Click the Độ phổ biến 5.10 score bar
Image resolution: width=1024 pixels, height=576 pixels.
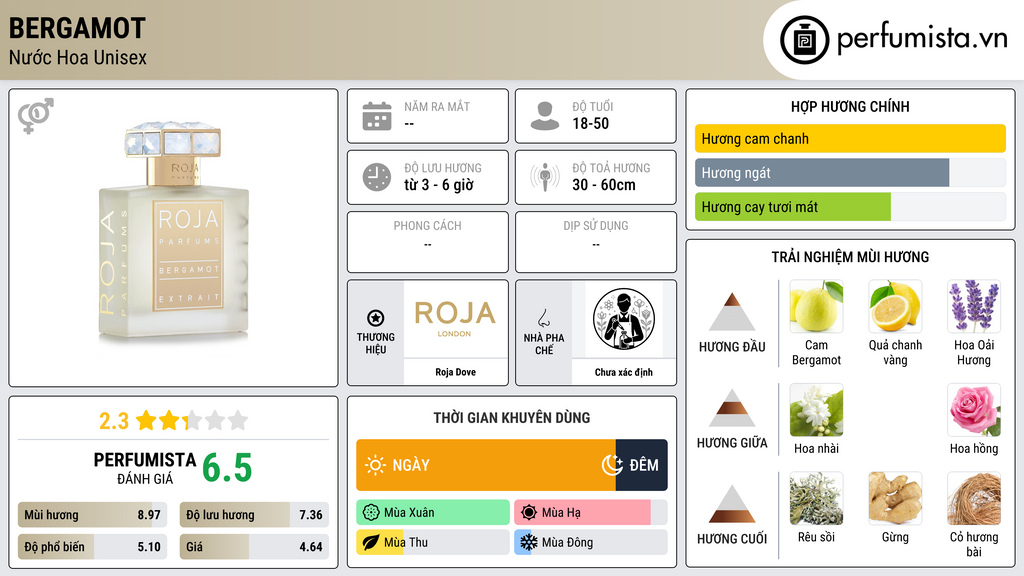pos(93,547)
